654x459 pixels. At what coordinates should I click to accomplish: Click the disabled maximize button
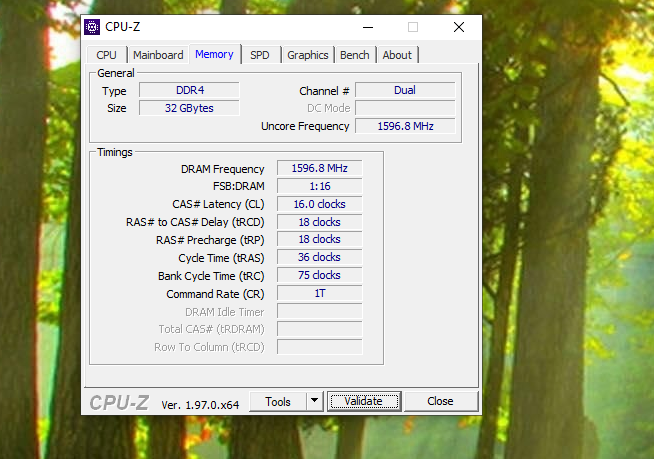413,28
